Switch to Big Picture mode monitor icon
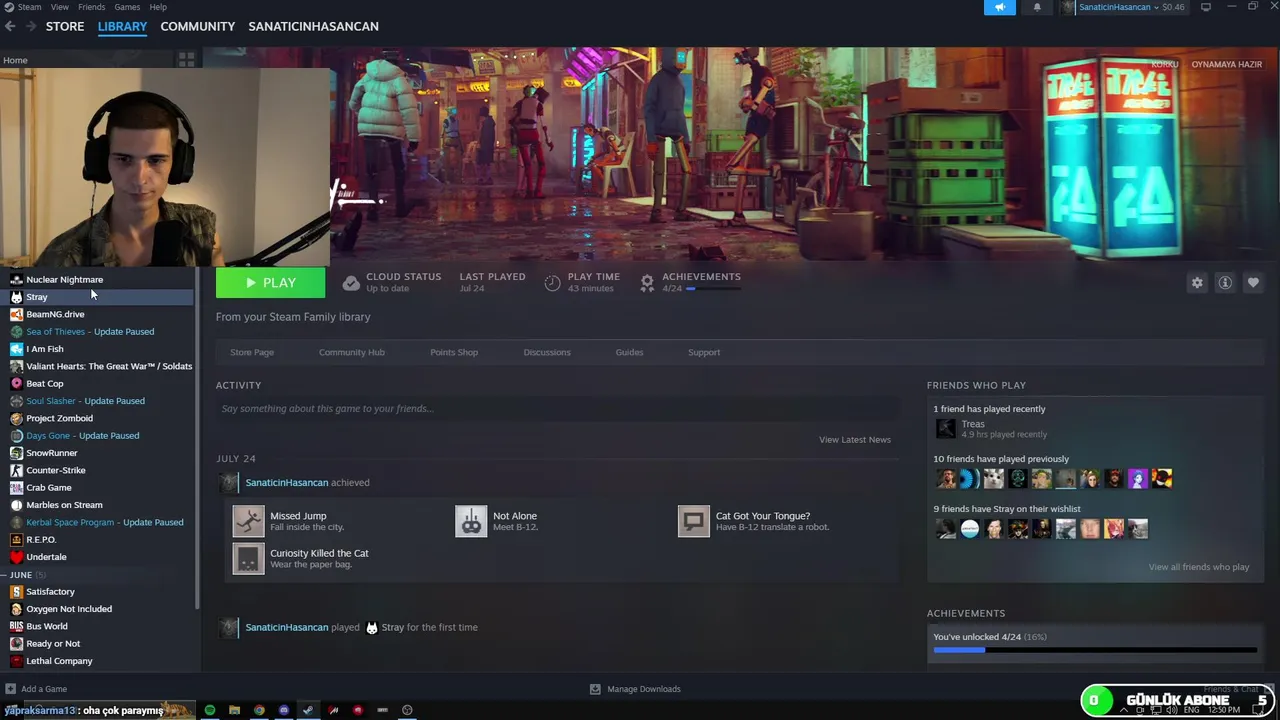Viewport: 1280px width, 720px height. (1206, 7)
